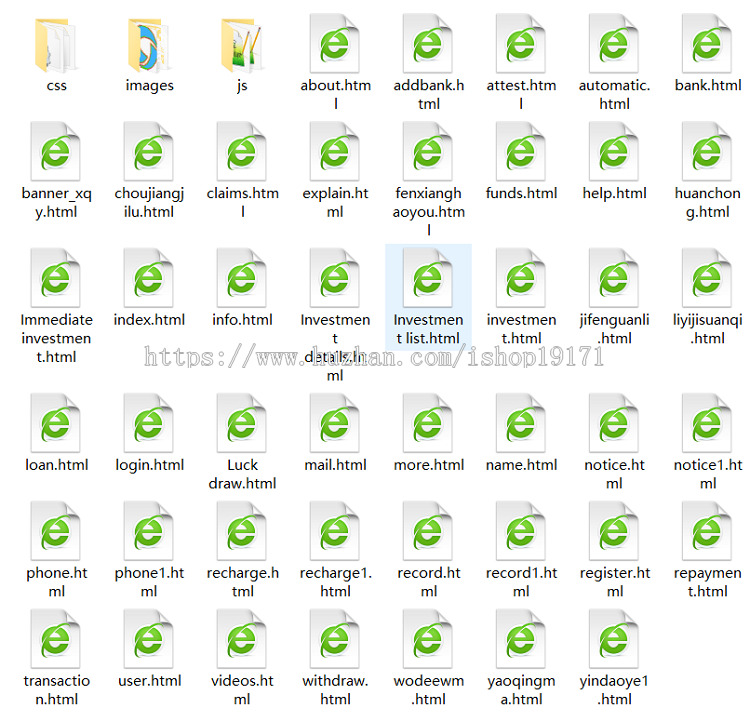Viewport: 750px width, 708px height.
Task: Select the notice.html file icon
Action: 614,423
